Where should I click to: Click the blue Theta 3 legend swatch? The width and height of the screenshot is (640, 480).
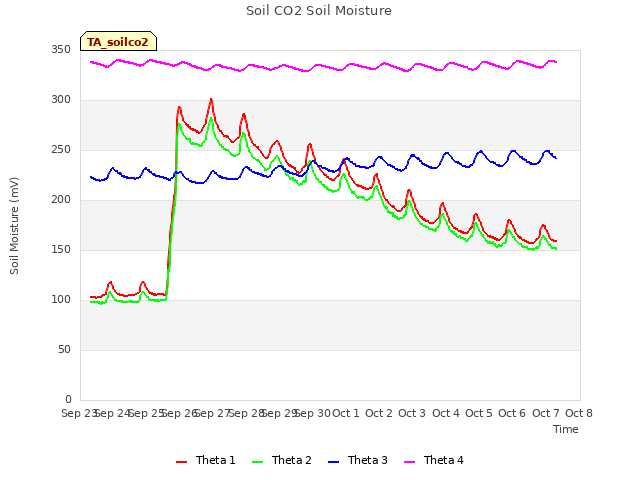(333, 462)
